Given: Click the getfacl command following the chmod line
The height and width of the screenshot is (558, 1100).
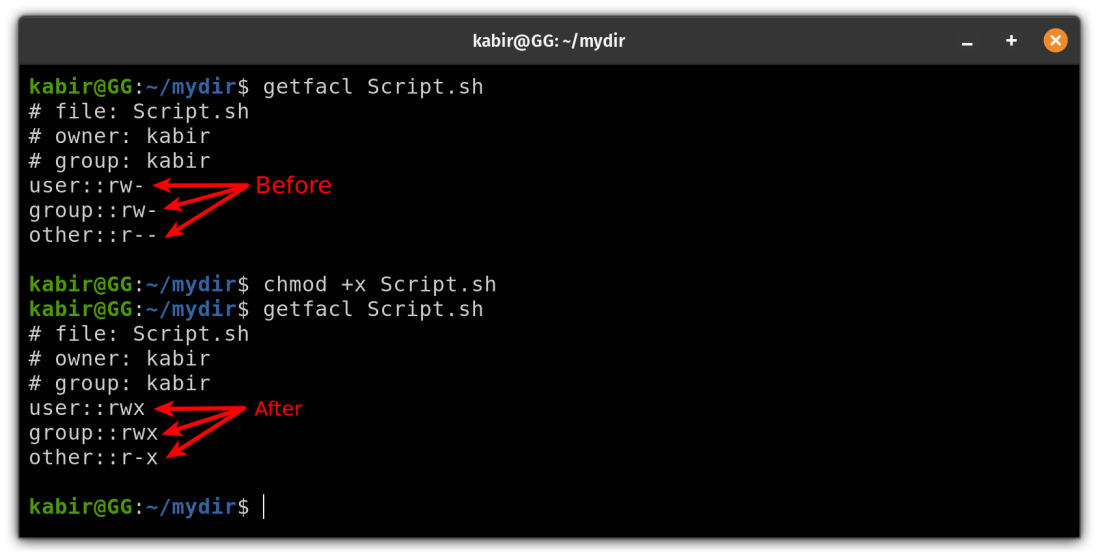Looking at the screenshot, I should coord(373,310).
